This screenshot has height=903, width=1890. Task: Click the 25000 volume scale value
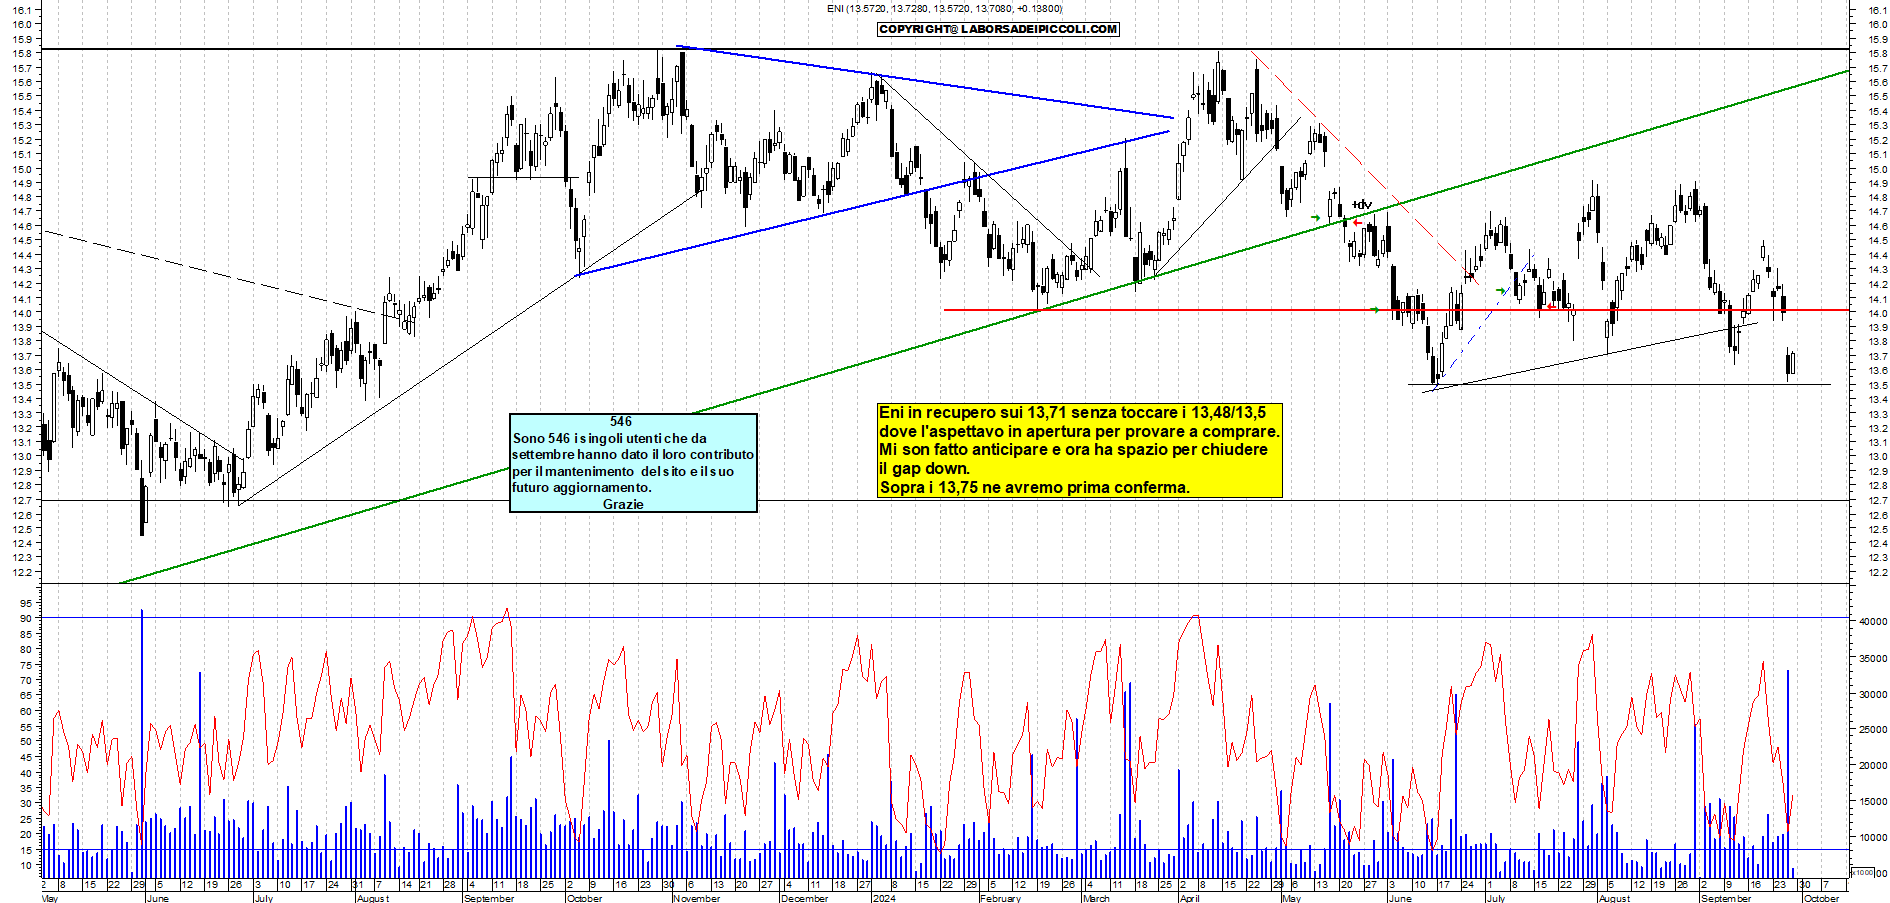pyautogui.click(x=1873, y=730)
